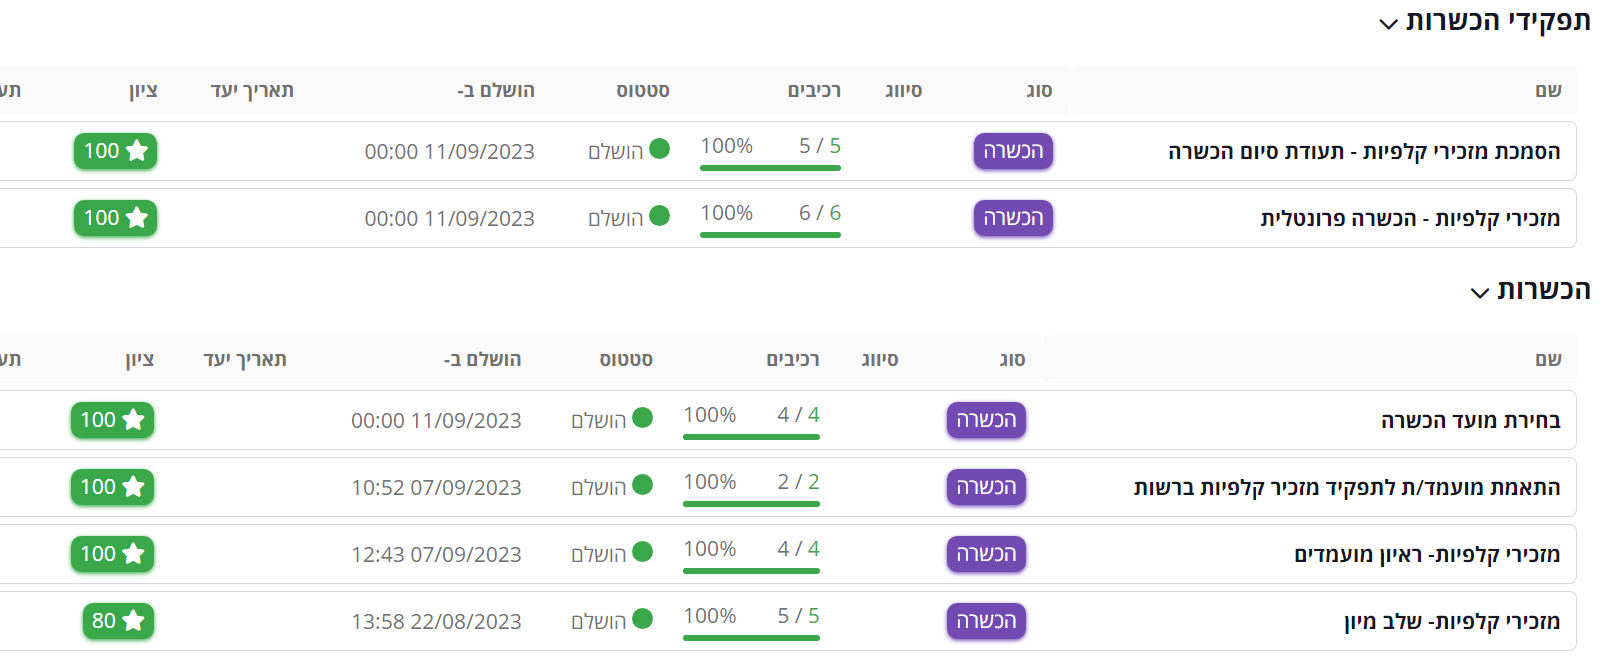1603x666 pixels.
Task: Sort top table by ציון column header
Action: pyautogui.click(x=143, y=91)
